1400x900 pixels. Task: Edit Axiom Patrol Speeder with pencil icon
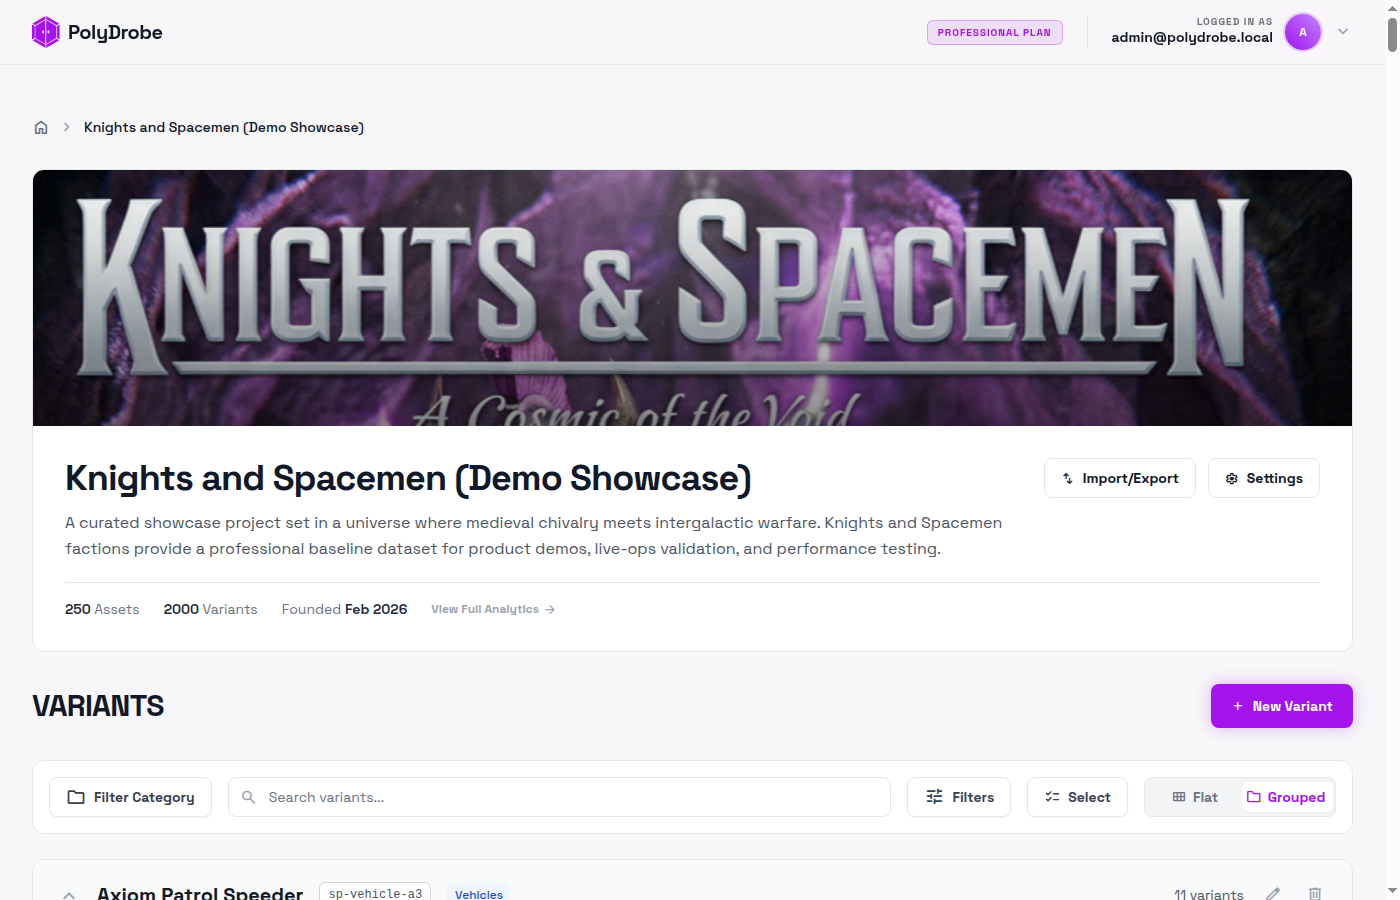[x=1273, y=893]
